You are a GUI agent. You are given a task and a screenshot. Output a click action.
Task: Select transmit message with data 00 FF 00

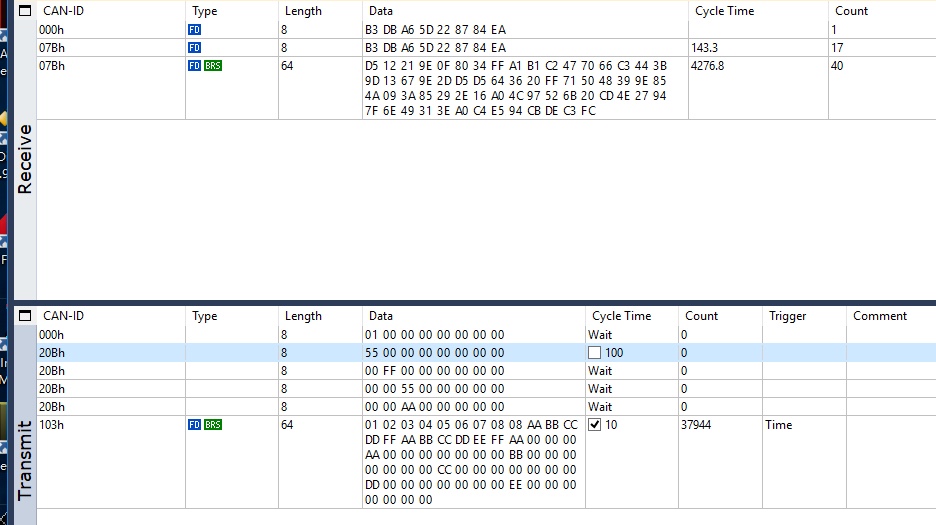434,371
